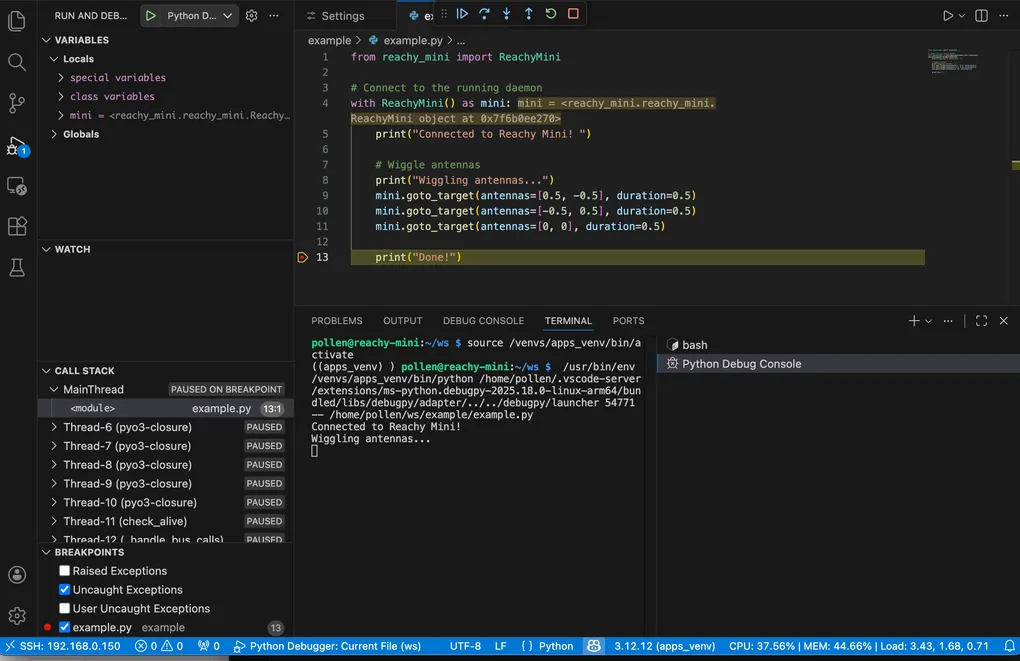Image resolution: width=1020 pixels, height=661 pixels.
Task: Switch to the Problems panel tab
Action: 336,321
